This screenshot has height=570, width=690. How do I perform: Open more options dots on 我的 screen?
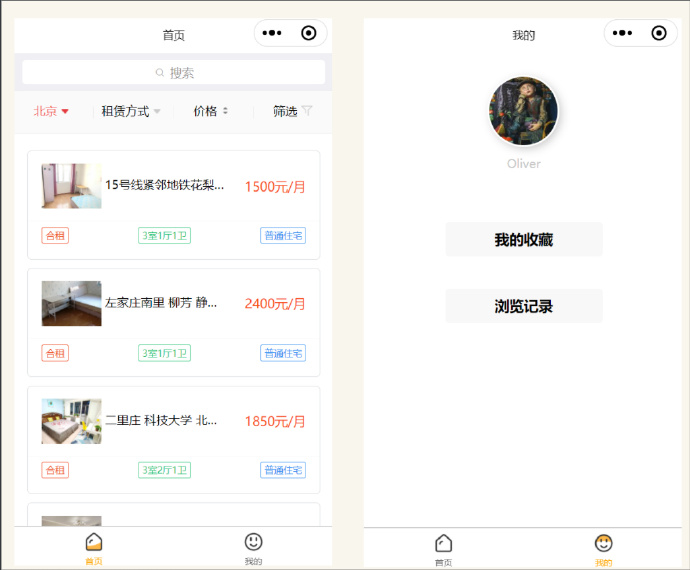(x=622, y=33)
